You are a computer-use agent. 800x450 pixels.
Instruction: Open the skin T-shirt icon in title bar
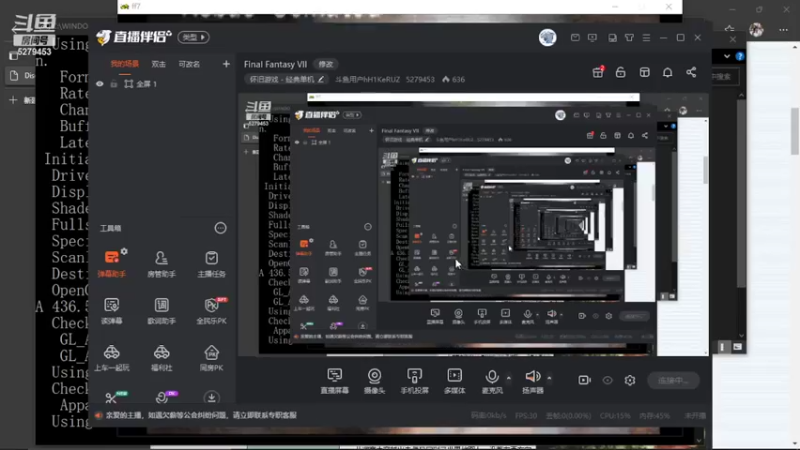click(x=629, y=38)
